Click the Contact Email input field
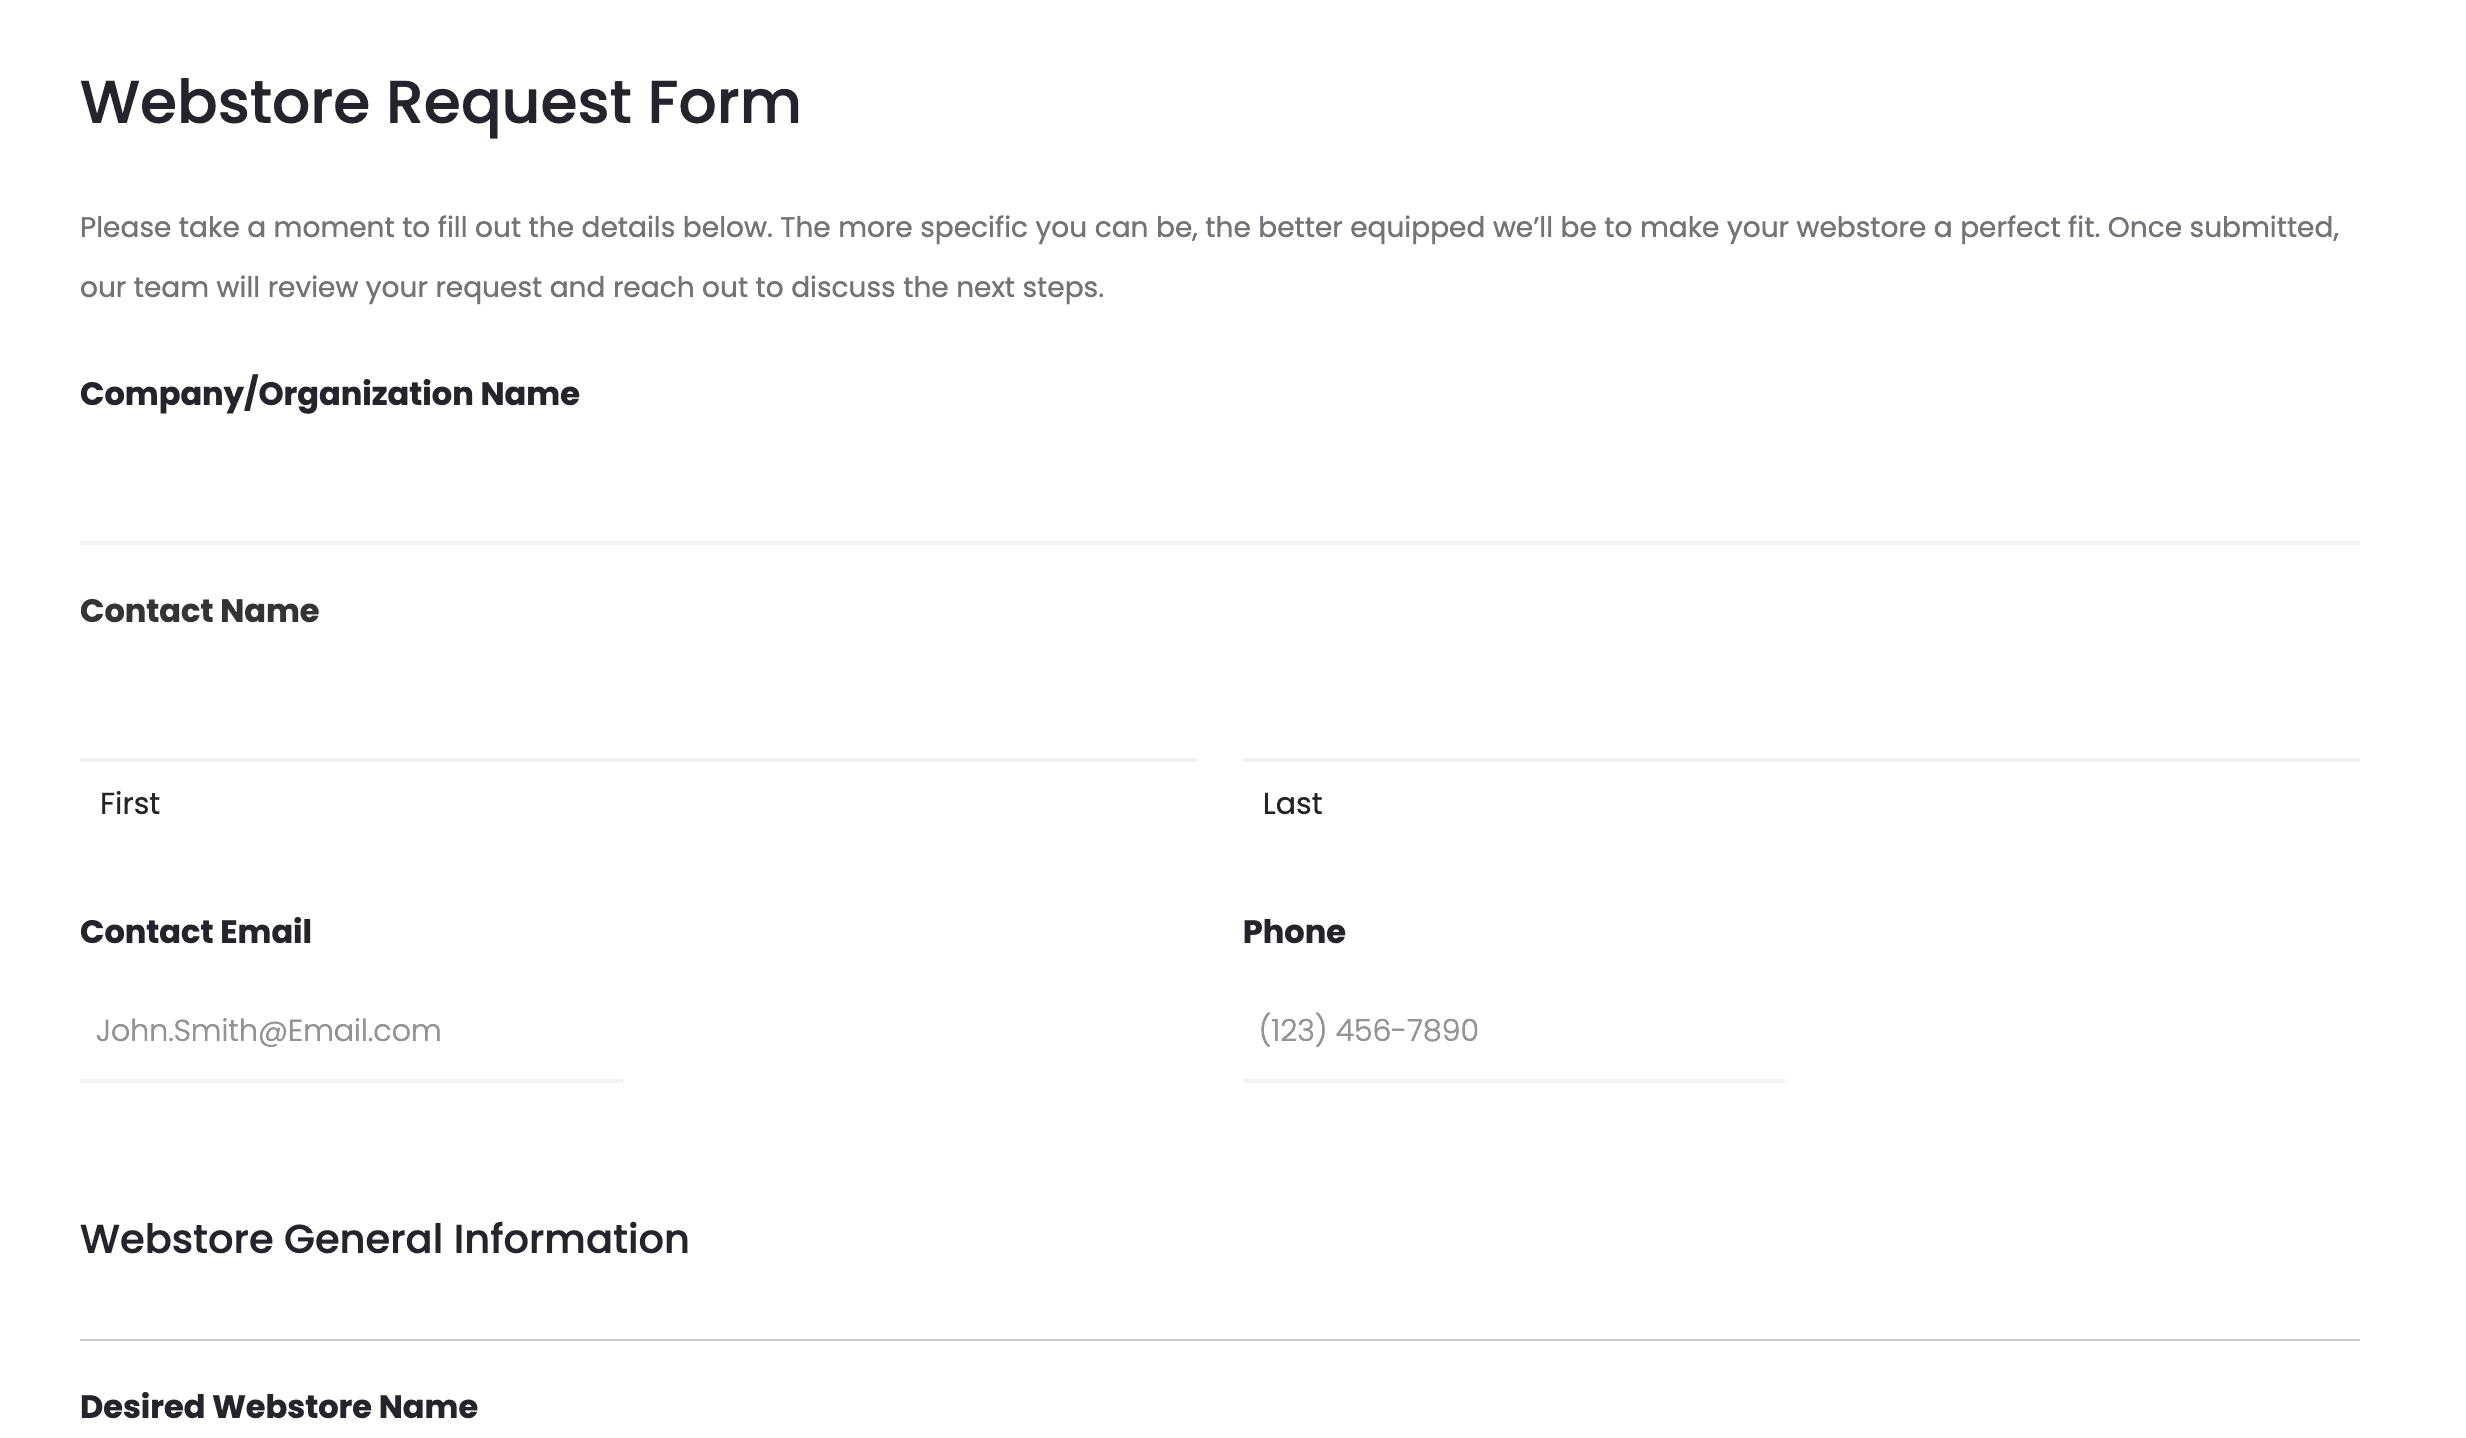Viewport: 2466px width, 1438px height. (x=350, y=1031)
